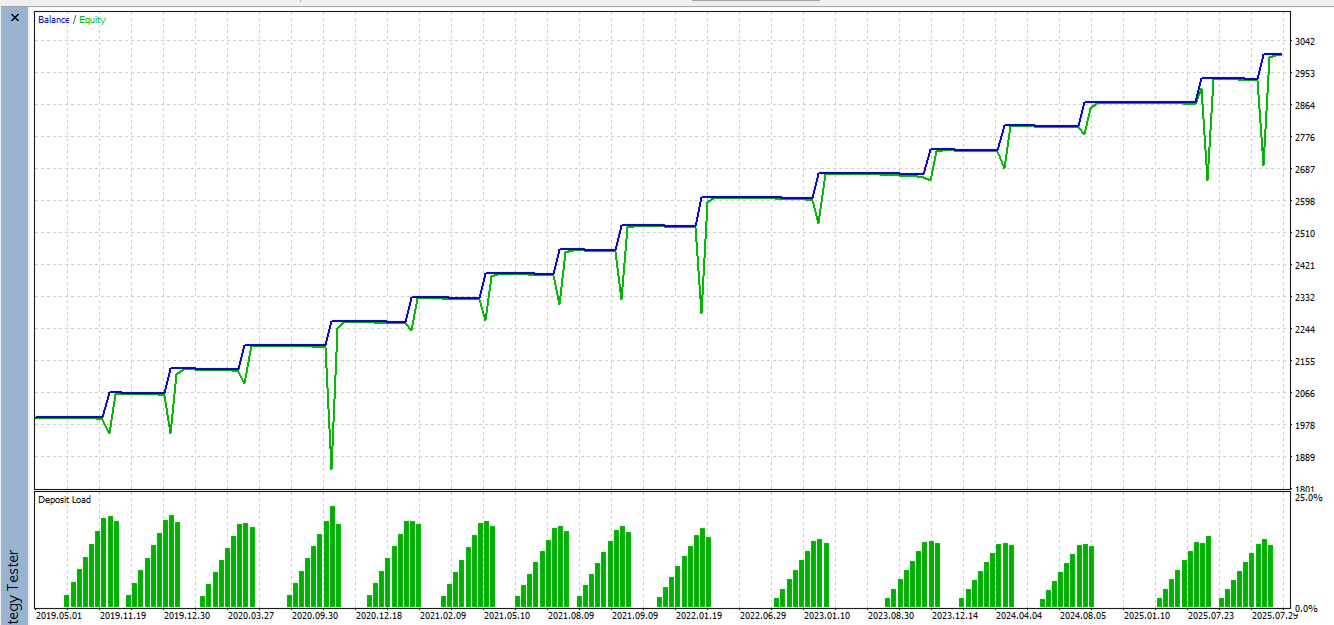The image size is (1334, 625).
Task: Click the 2864 axis value
Action: 1304,106
